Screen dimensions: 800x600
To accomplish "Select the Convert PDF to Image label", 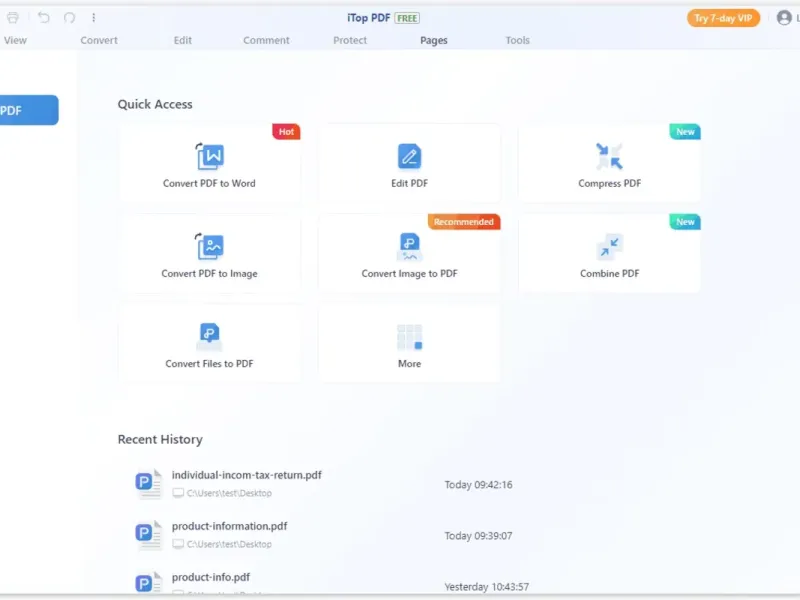I will click(209, 273).
